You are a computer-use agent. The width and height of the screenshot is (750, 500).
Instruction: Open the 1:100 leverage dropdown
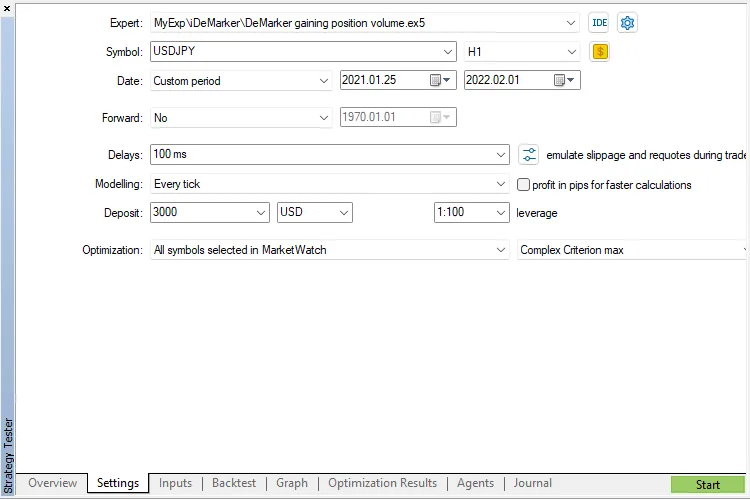point(501,213)
